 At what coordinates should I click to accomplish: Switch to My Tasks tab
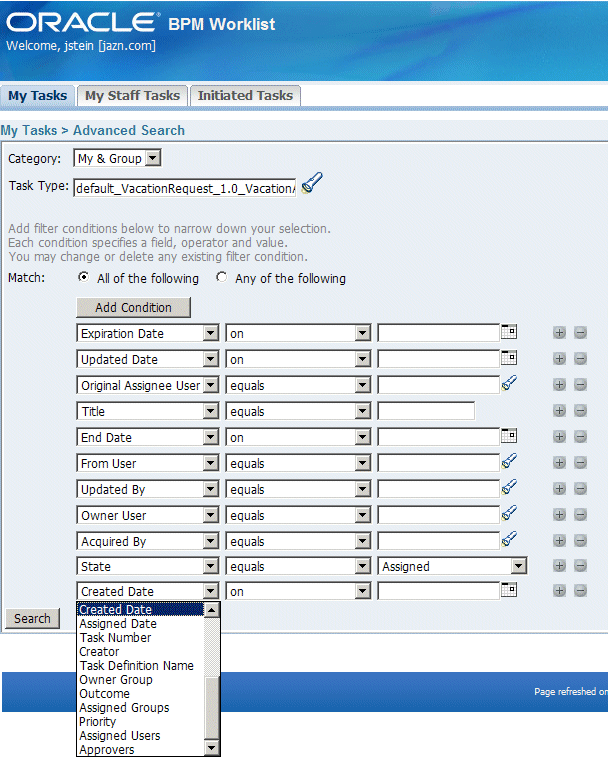[37, 96]
